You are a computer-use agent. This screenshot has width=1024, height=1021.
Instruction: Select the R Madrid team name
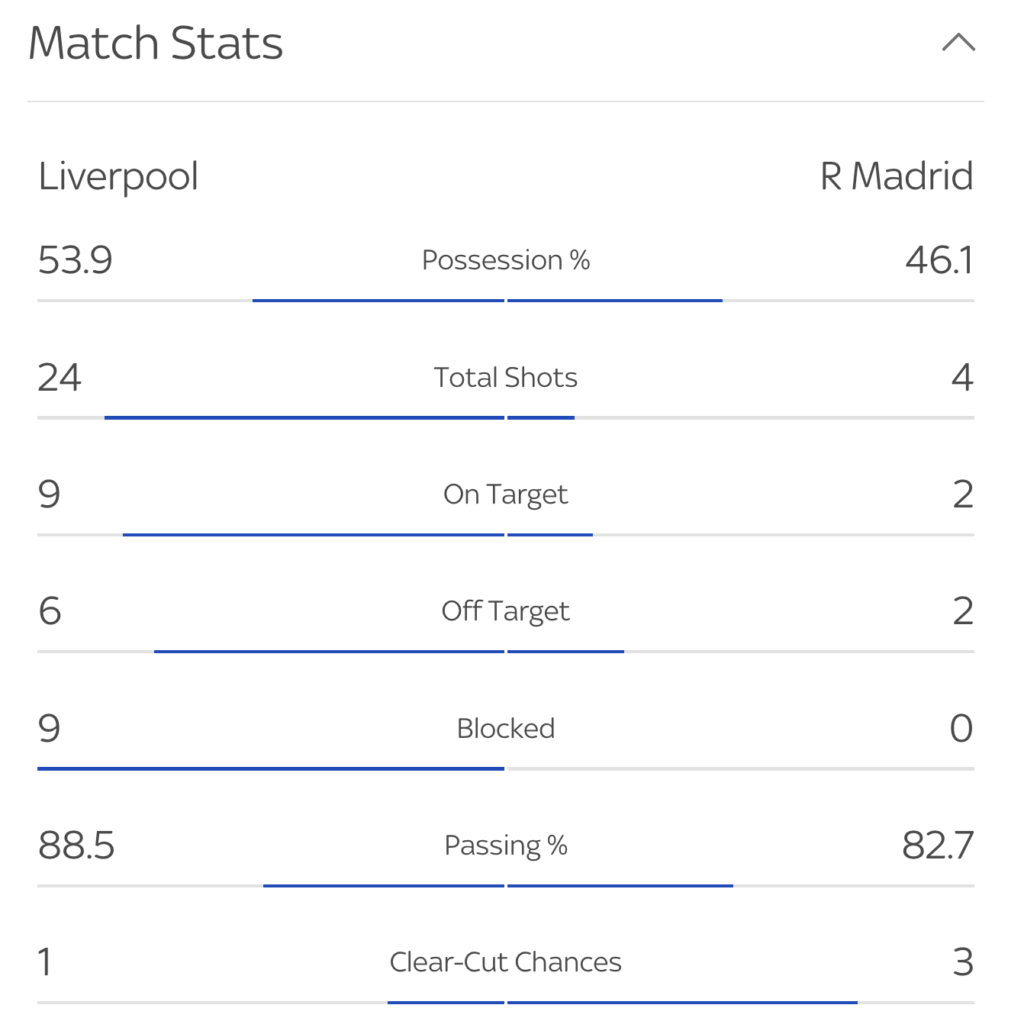tap(897, 176)
